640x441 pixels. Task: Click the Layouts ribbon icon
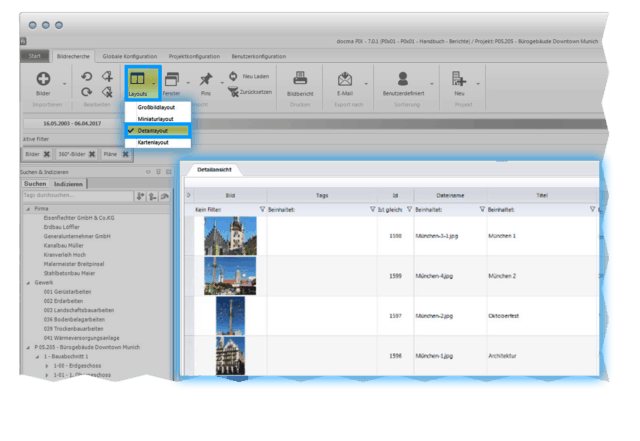pos(137,78)
